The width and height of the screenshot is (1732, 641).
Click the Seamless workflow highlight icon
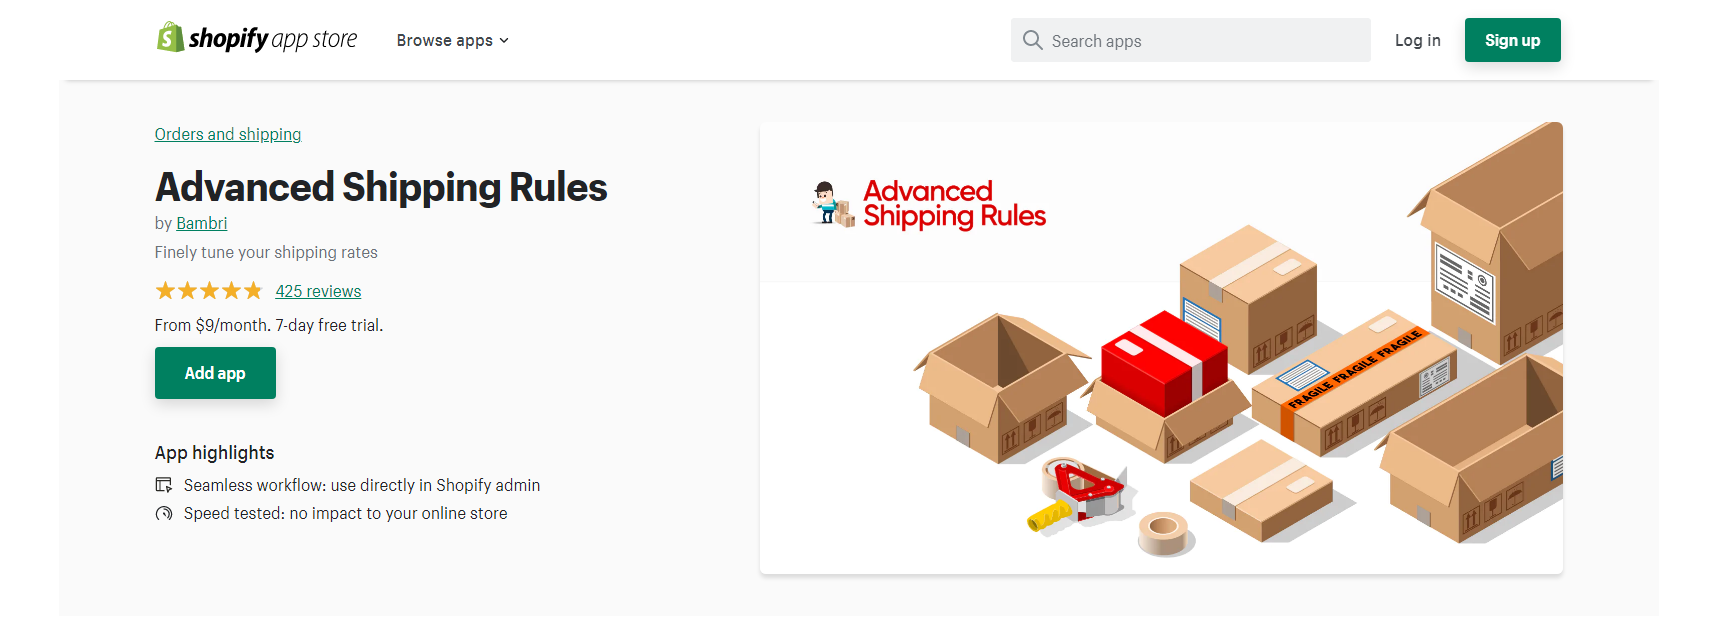(x=164, y=485)
